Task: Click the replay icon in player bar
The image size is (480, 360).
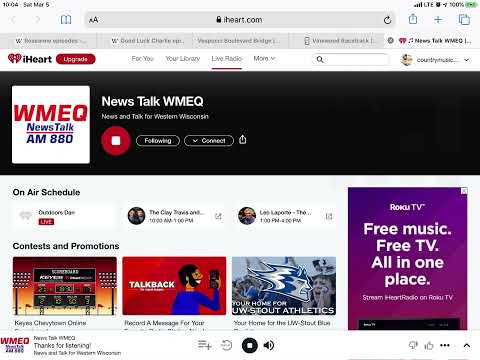Action: 227,345
